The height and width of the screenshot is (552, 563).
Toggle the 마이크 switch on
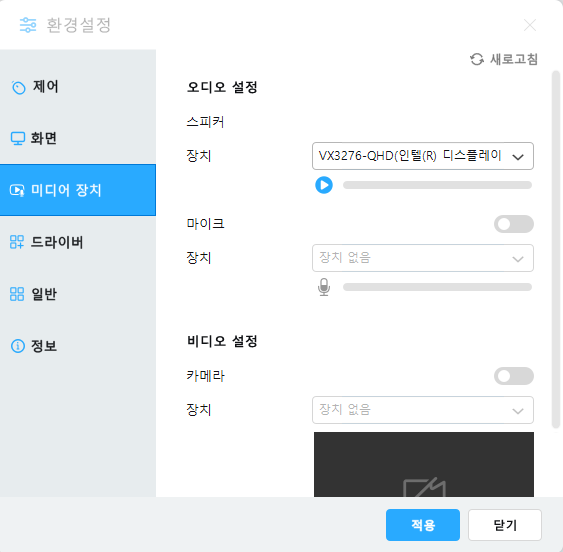tap(514, 224)
